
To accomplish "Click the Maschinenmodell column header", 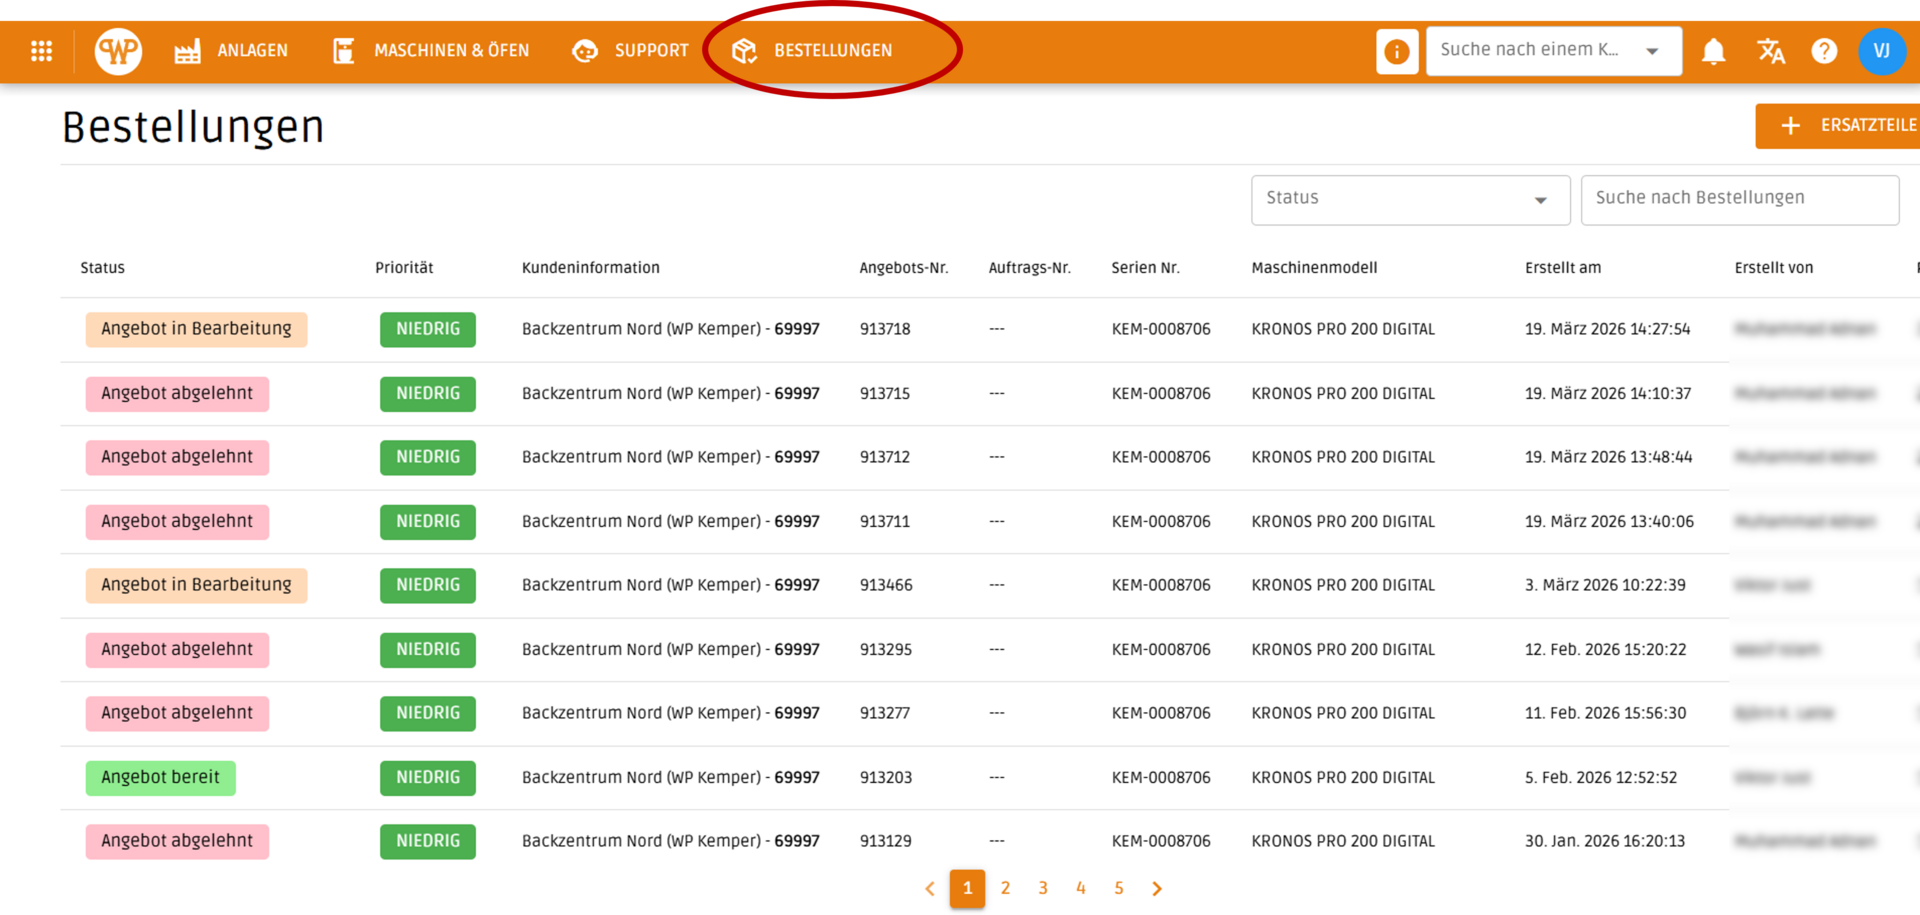I will pyautogui.click(x=1314, y=268).
